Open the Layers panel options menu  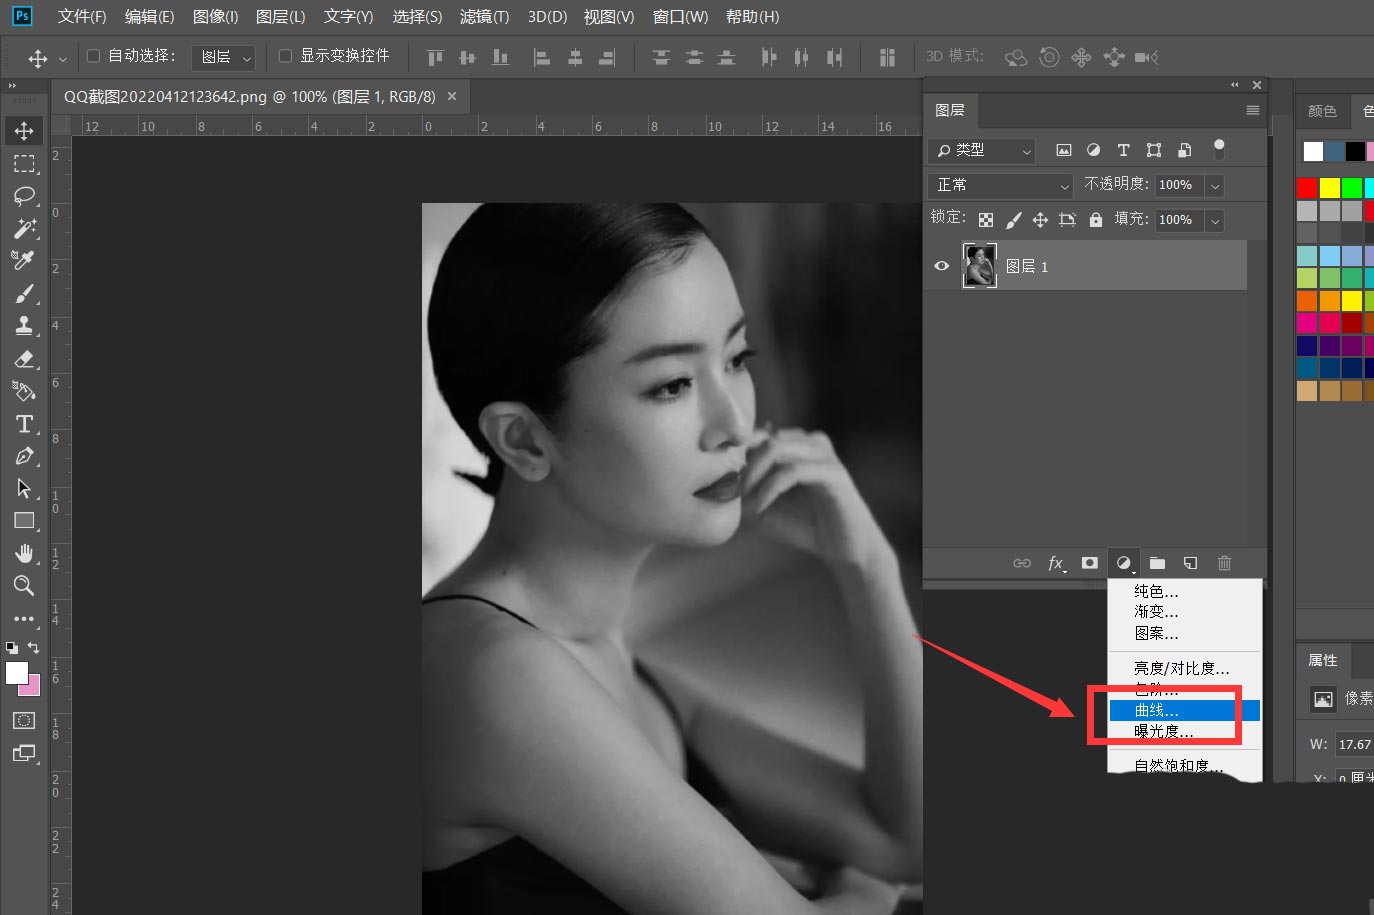tap(1252, 110)
